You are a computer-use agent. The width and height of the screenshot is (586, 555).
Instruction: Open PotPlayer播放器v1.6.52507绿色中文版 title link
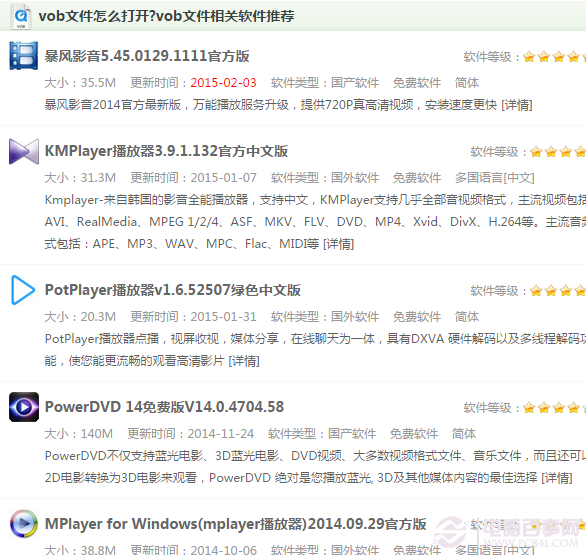[x=172, y=290]
